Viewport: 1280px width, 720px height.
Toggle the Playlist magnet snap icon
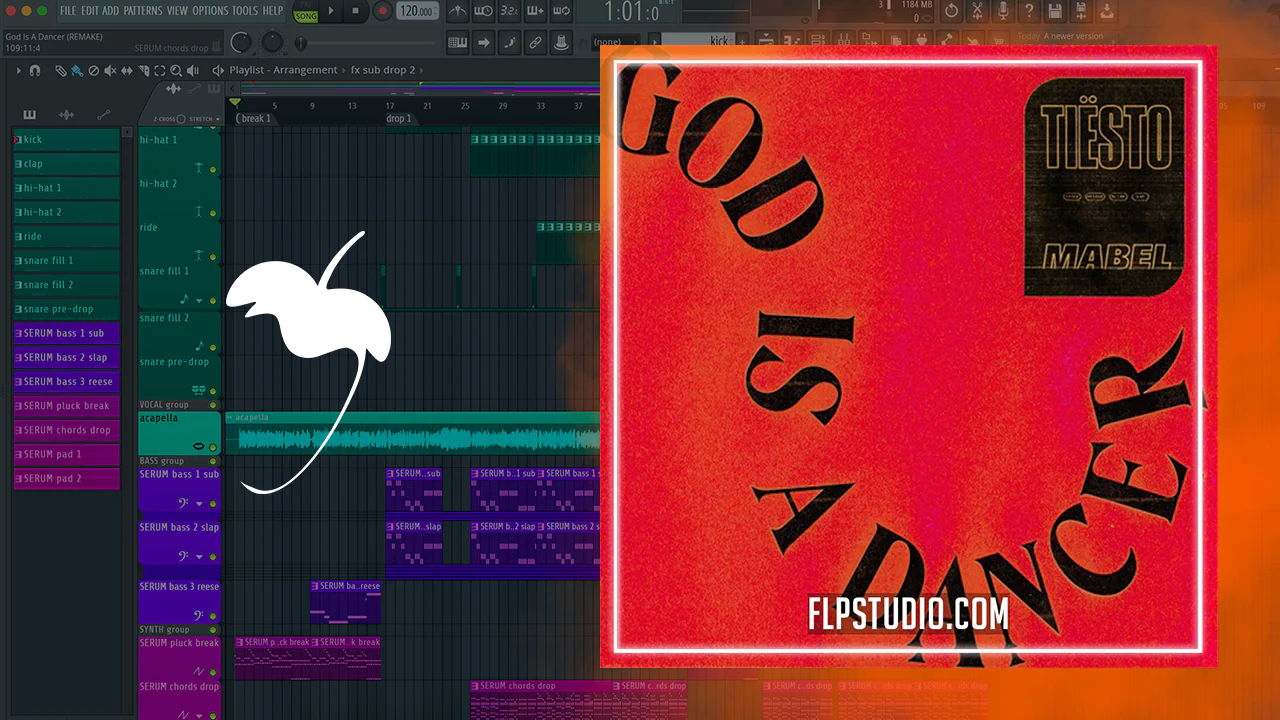(35, 71)
